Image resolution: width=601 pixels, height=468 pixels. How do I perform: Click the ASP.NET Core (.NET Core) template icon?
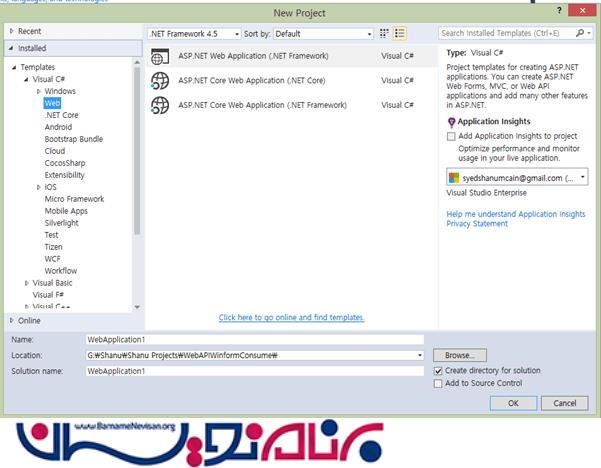(159, 81)
